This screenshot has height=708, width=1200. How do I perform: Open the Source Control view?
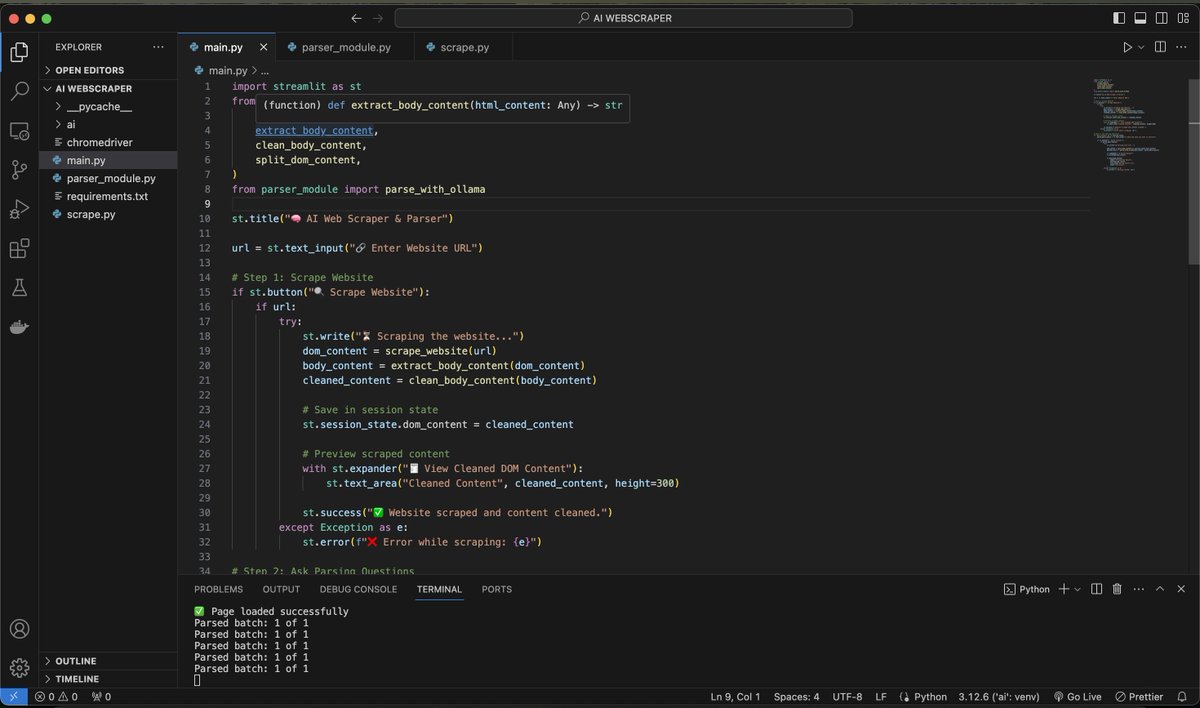pyautogui.click(x=19, y=170)
